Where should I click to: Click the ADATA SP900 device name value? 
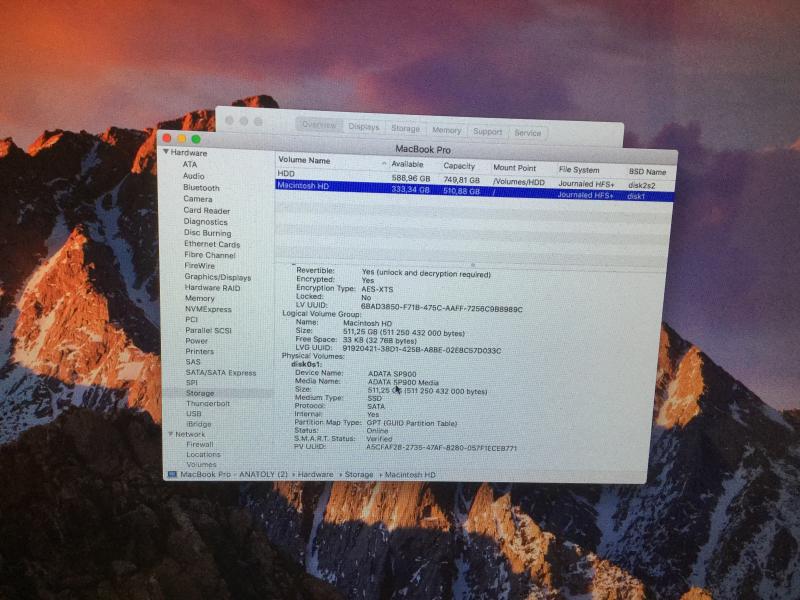click(x=392, y=374)
